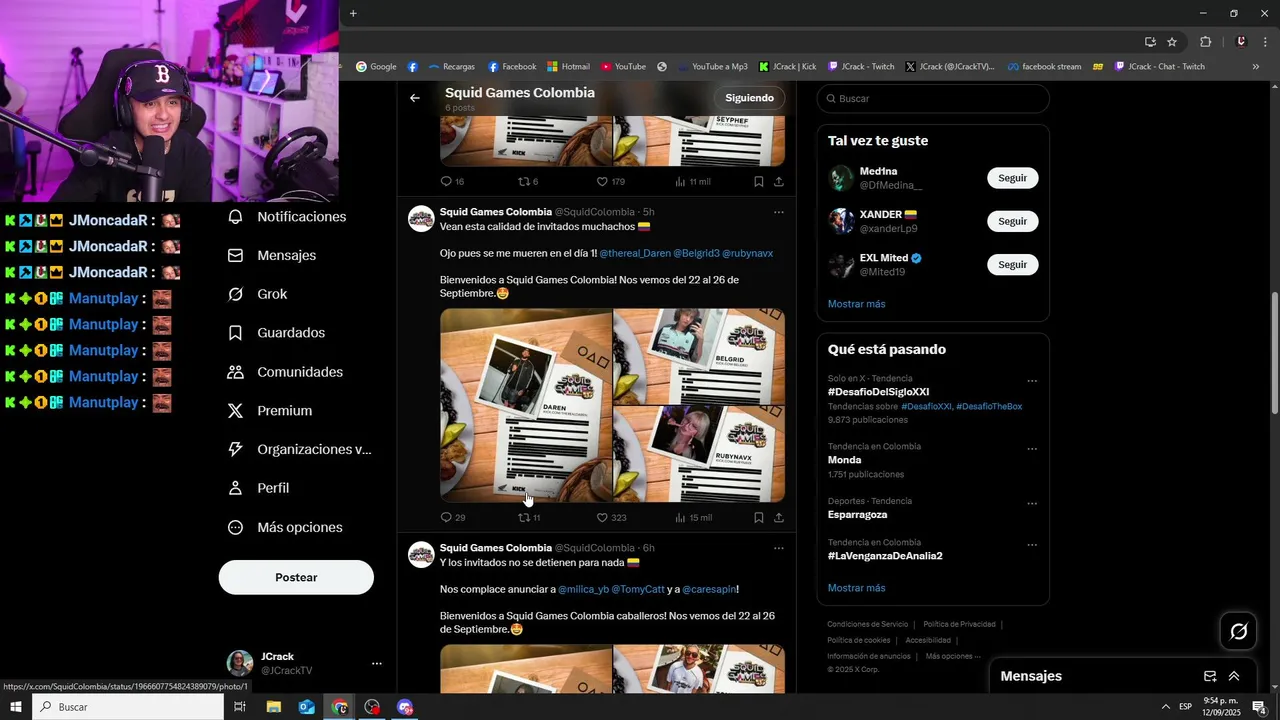
Task: Open options for Esparragoza trend
Action: coord(1032,504)
